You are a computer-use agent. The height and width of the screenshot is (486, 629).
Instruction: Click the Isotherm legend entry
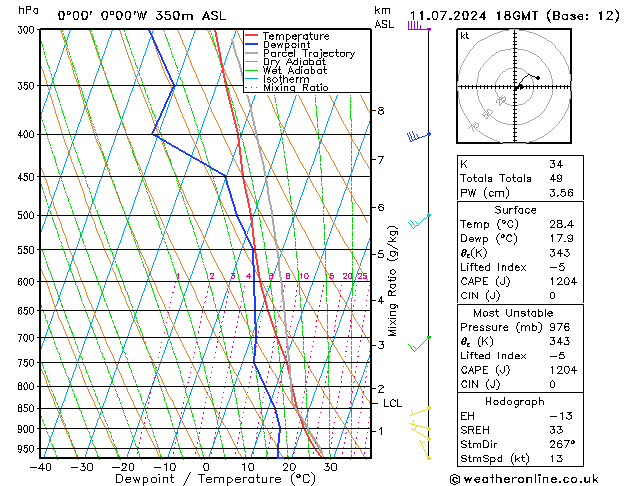point(277,79)
